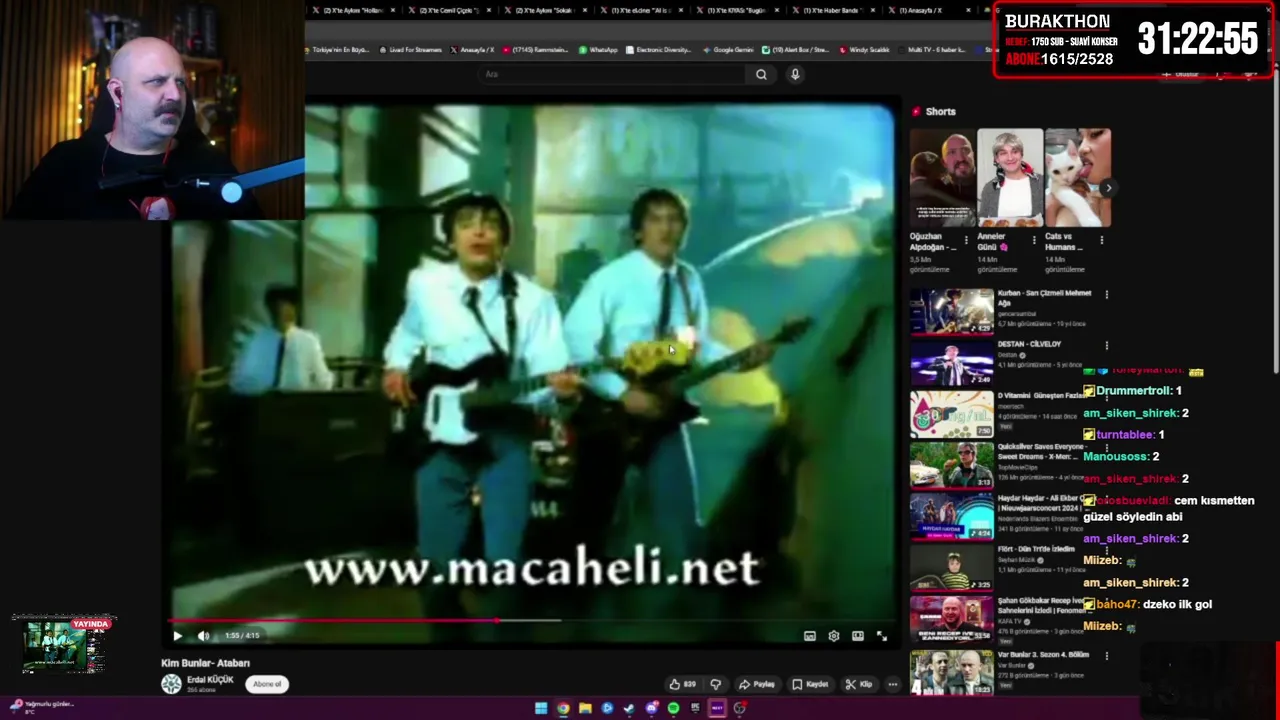Viewport: 1280px width, 720px height.
Task: Click the Kim Bunlar- Atabarı video title
Action: pos(205,663)
